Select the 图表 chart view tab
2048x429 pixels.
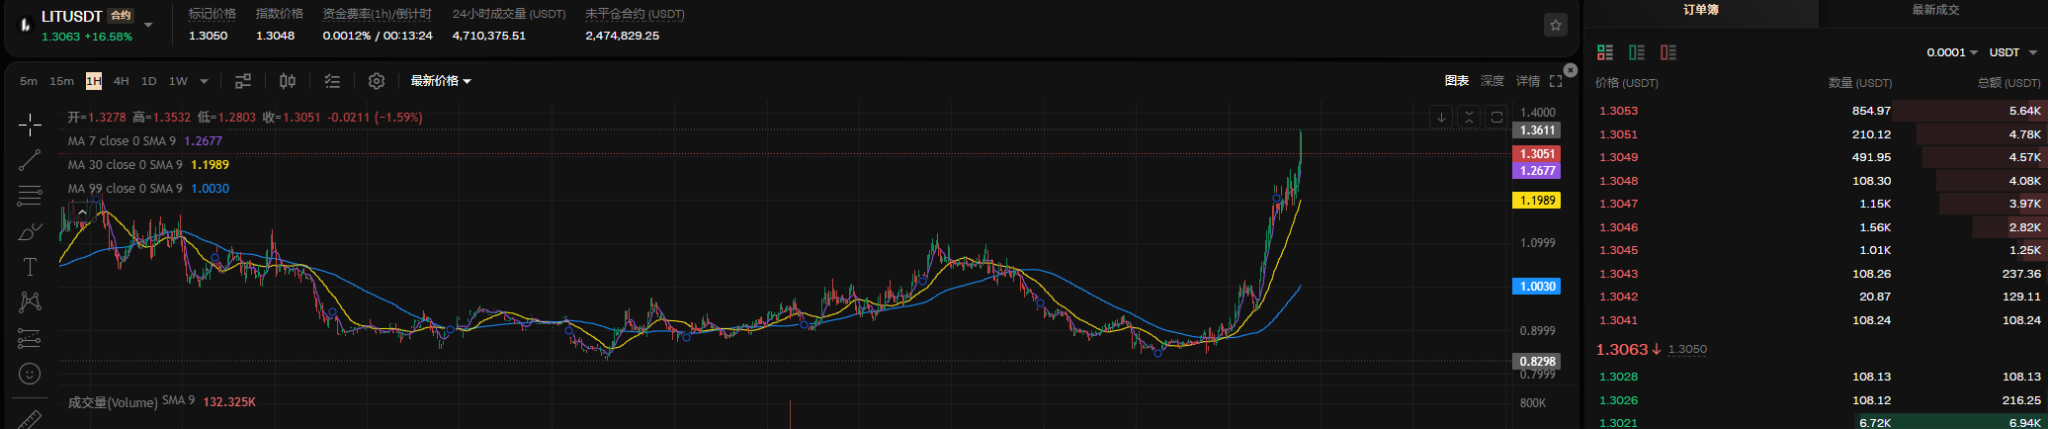pos(1457,81)
